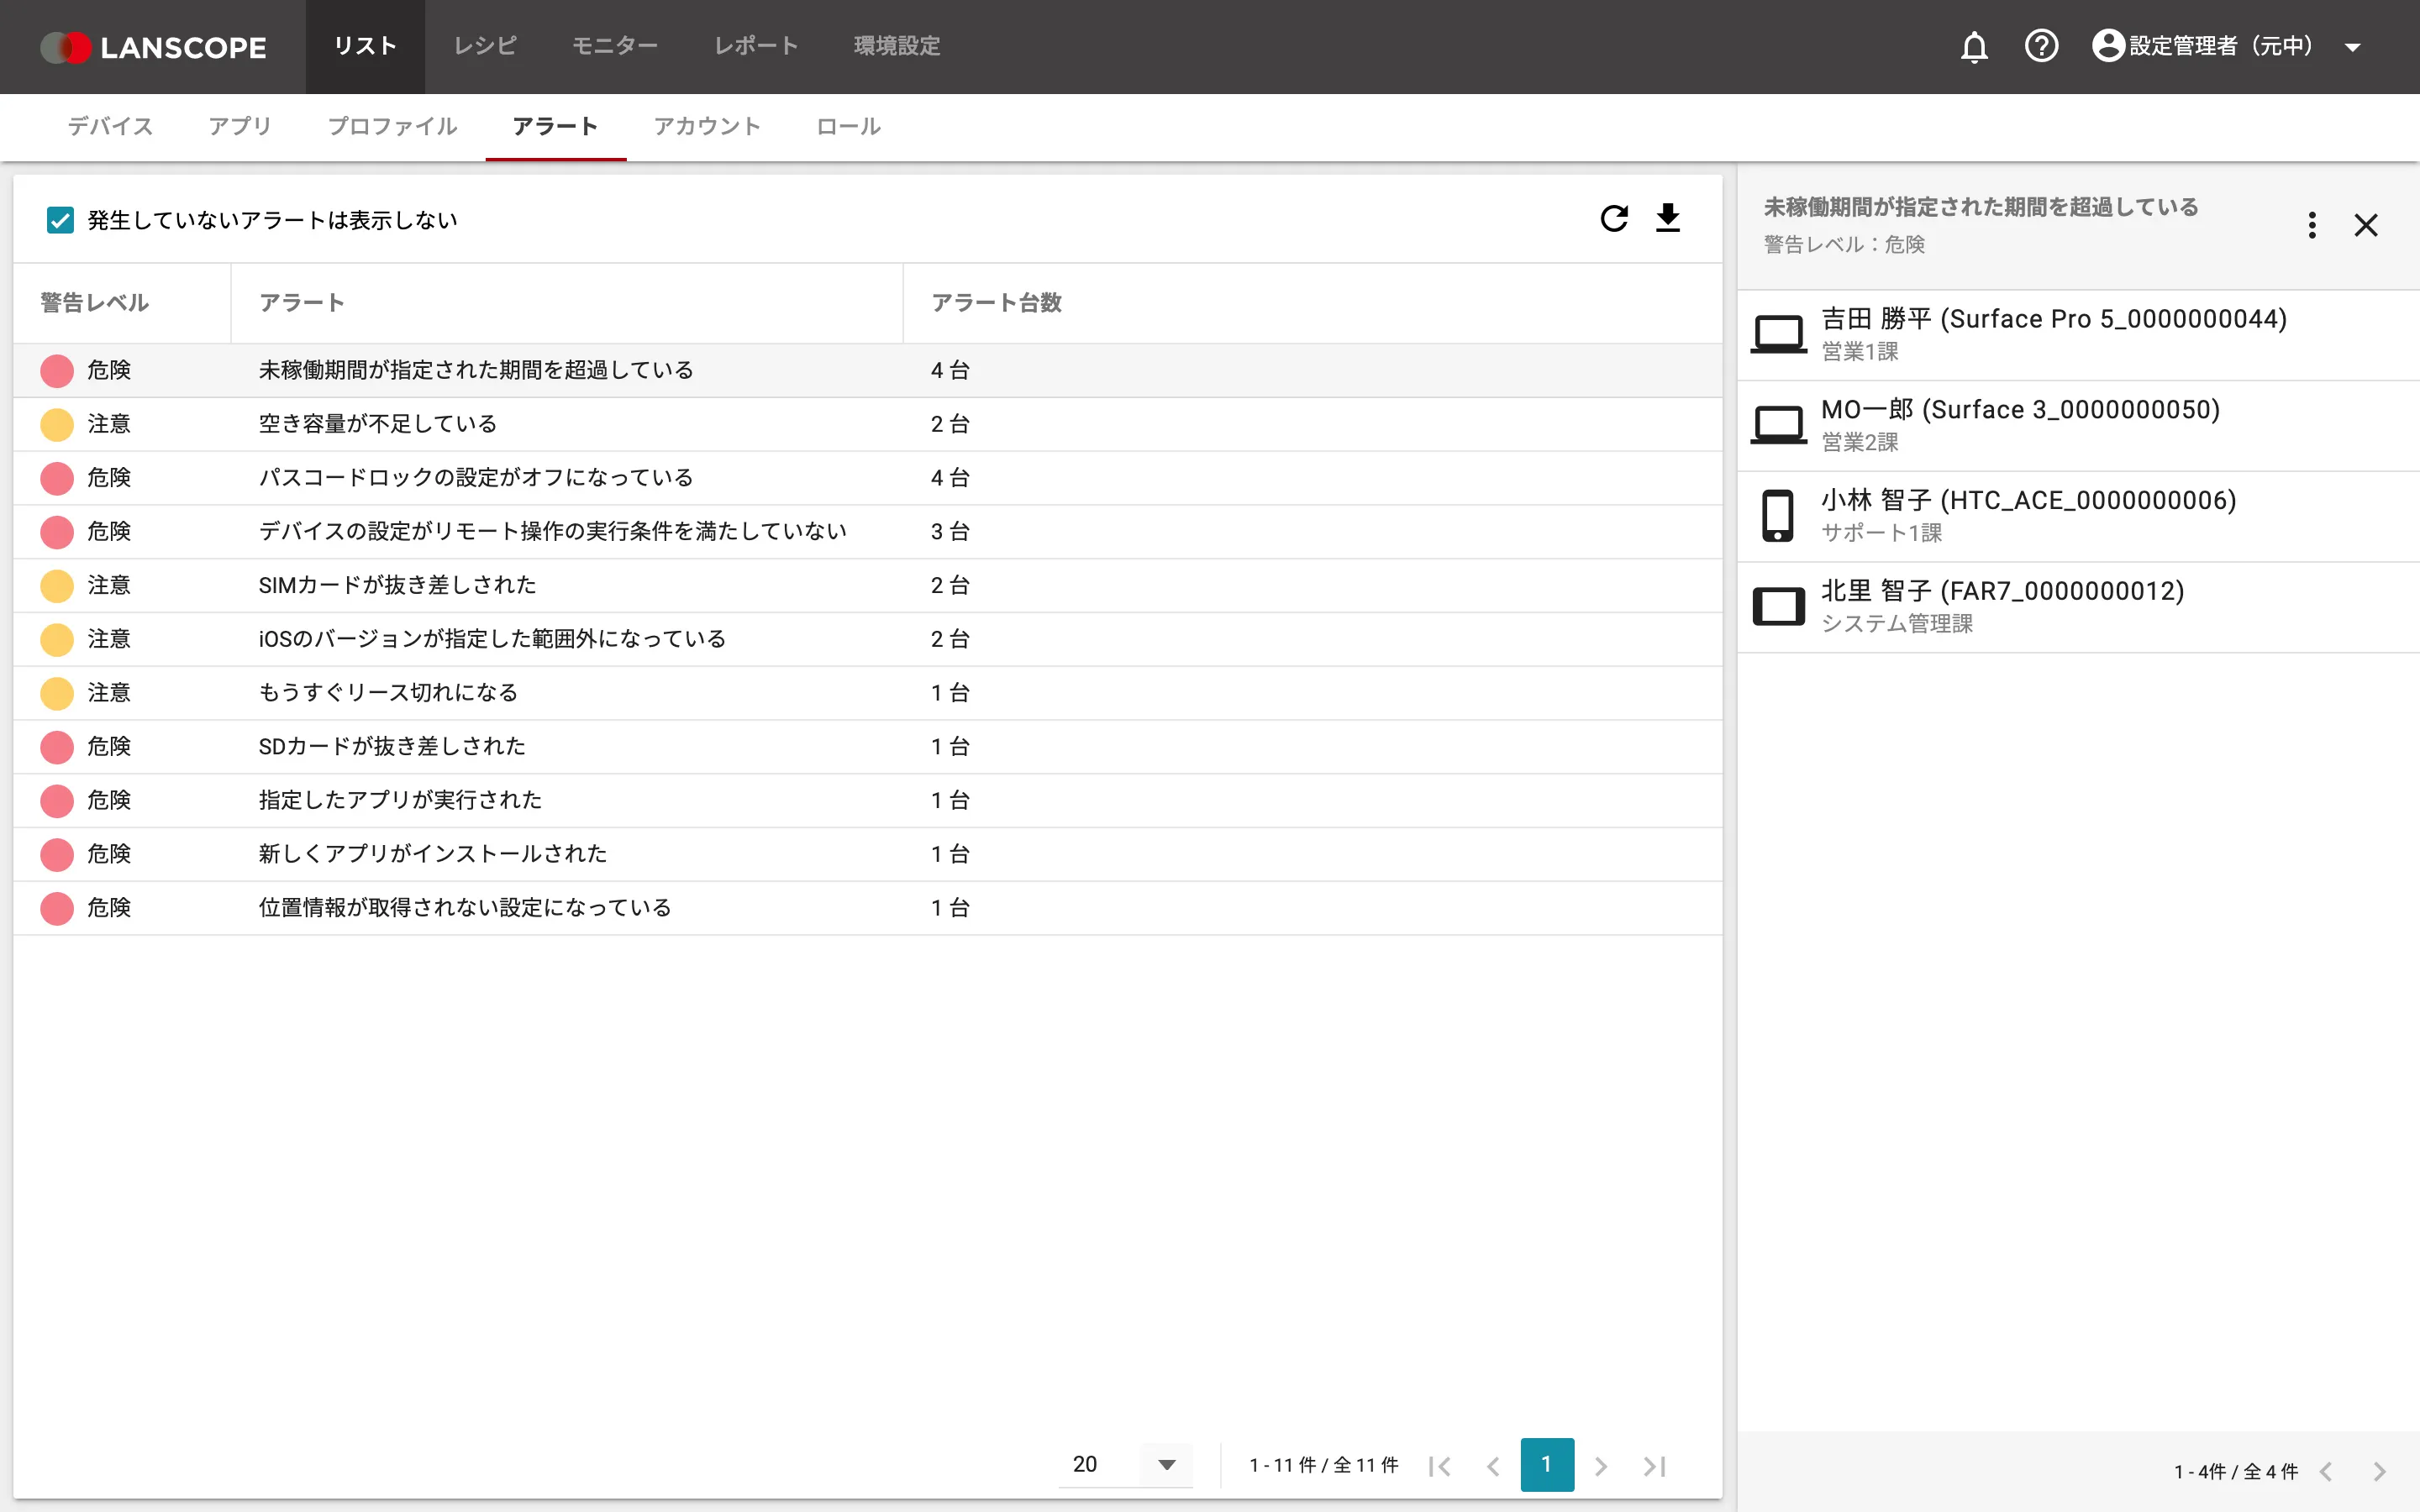This screenshot has height=1512, width=2420.
Task: Open the three-dot menu in detail panel
Action: (2312, 225)
